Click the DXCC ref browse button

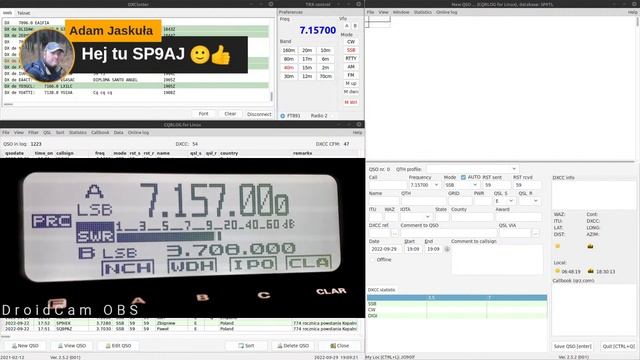(x=395, y=233)
